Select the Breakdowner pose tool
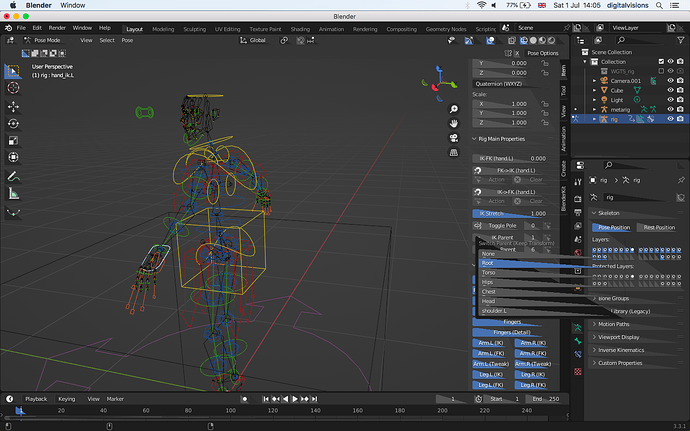Screen dimensions: 690x431 [13, 213]
